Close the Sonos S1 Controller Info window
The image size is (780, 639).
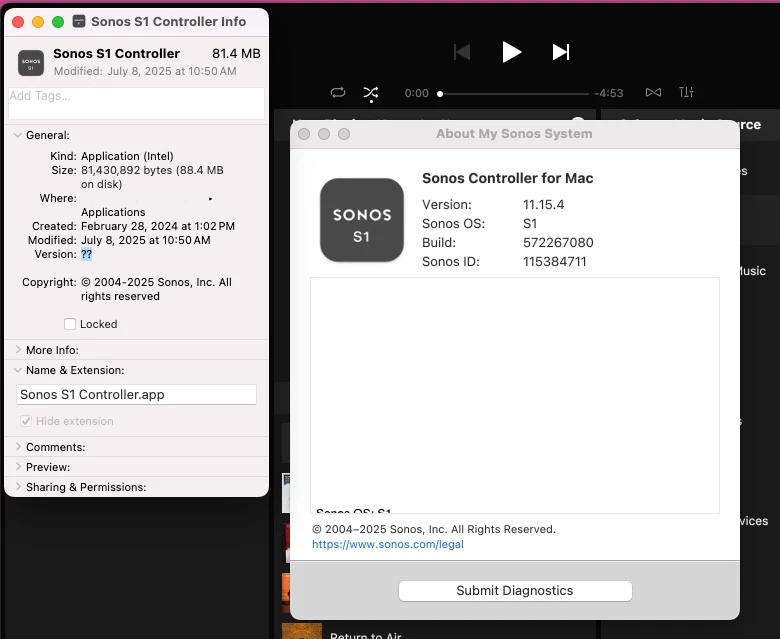coord(18,22)
